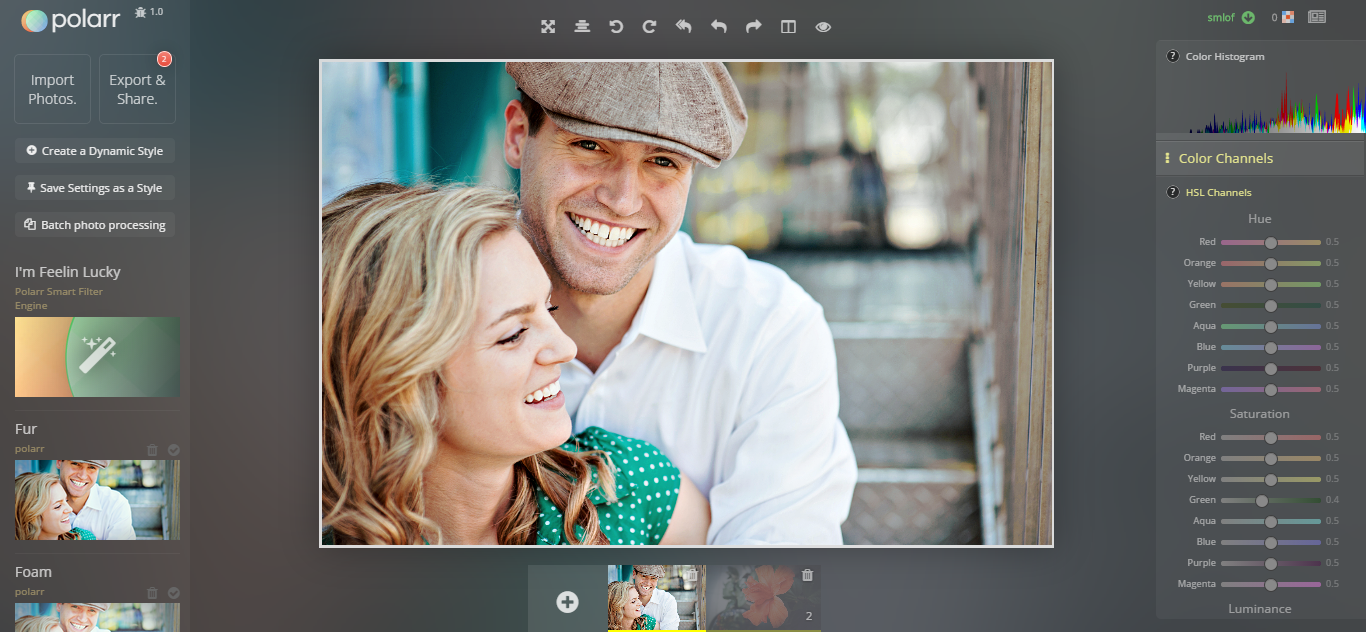Click the Polarr logo
This screenshot has width=1366, height=632.
[70, 20]
